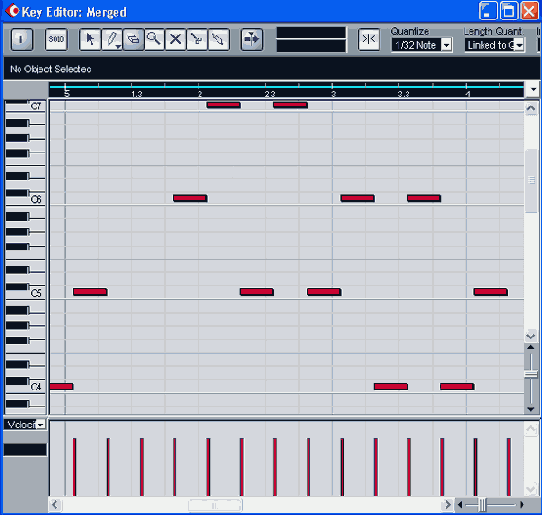Click bar 3 on the ruler
The image size is (542, 515).
point(333,94)
